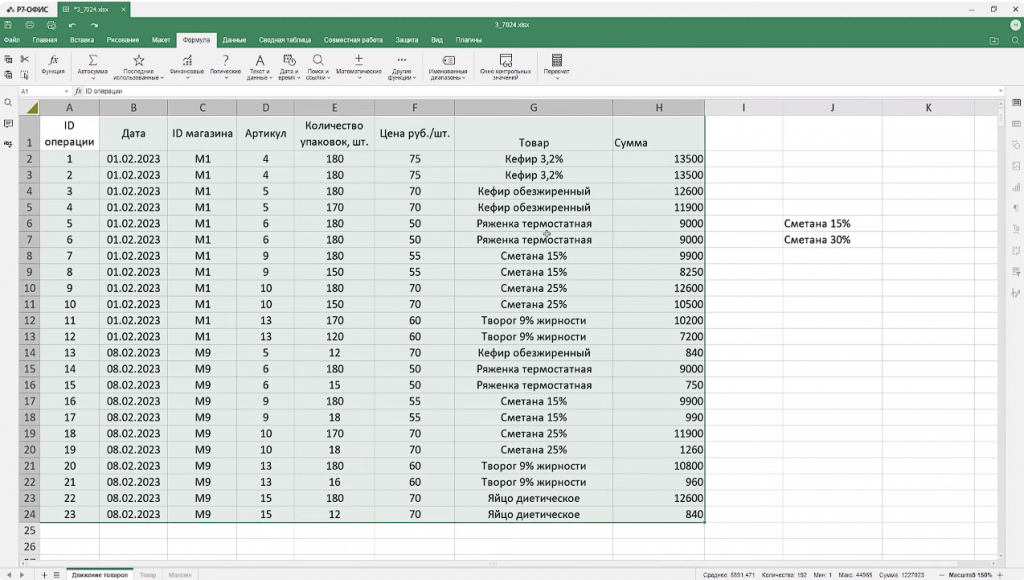Open the Плагины tab
The image size is (1024, 580).
click(x=468, y=40)
